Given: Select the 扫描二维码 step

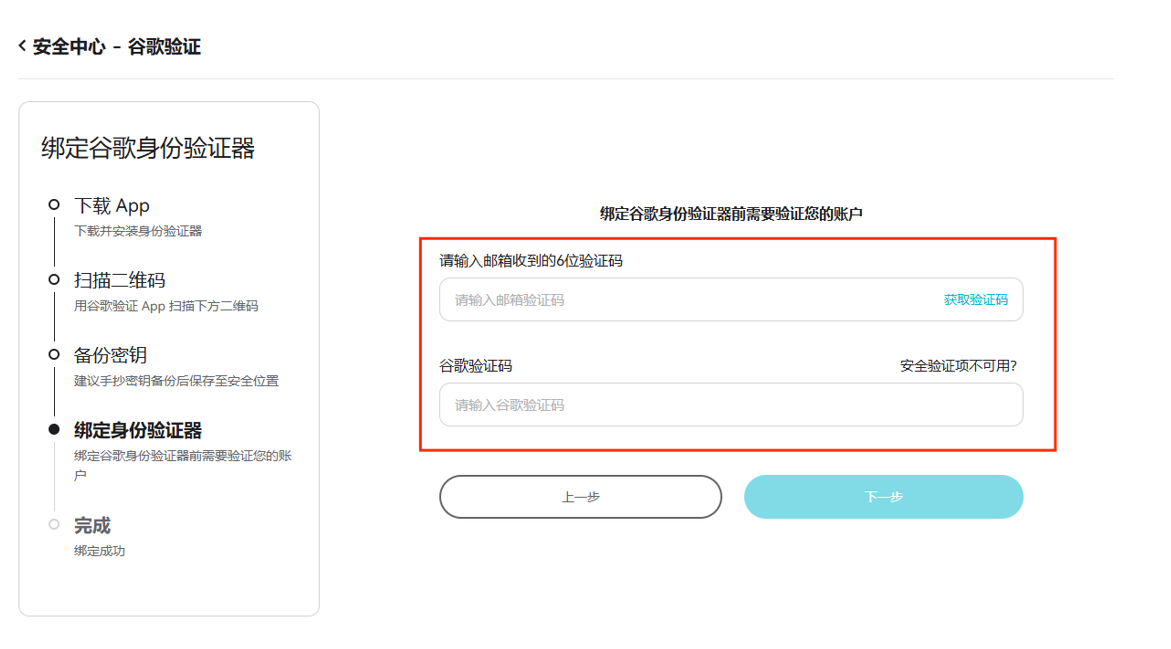Looking at the screenshot, I should coord(119,280).
